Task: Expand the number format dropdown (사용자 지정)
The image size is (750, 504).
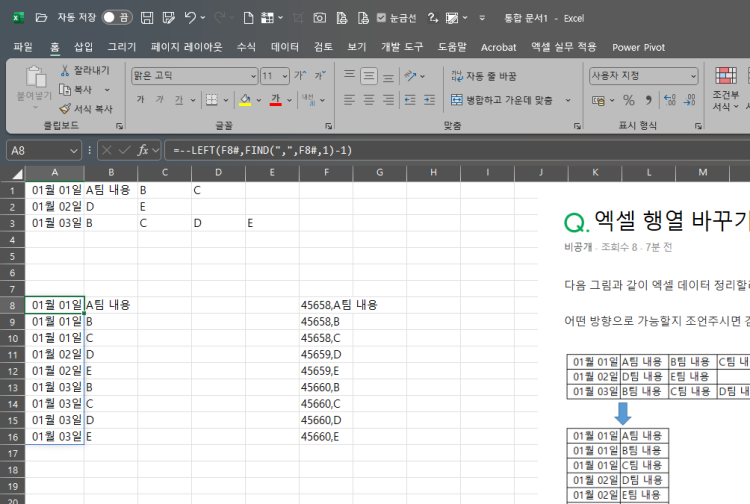Action: [693, 76]
